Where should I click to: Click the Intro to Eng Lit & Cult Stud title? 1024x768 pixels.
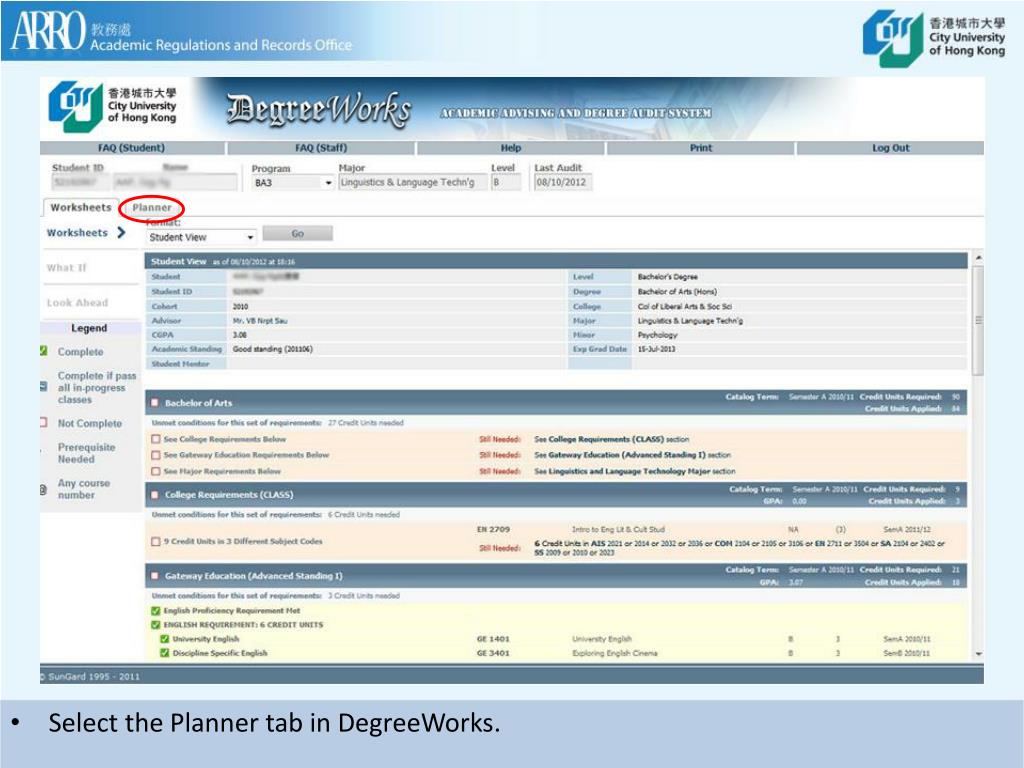618,530
